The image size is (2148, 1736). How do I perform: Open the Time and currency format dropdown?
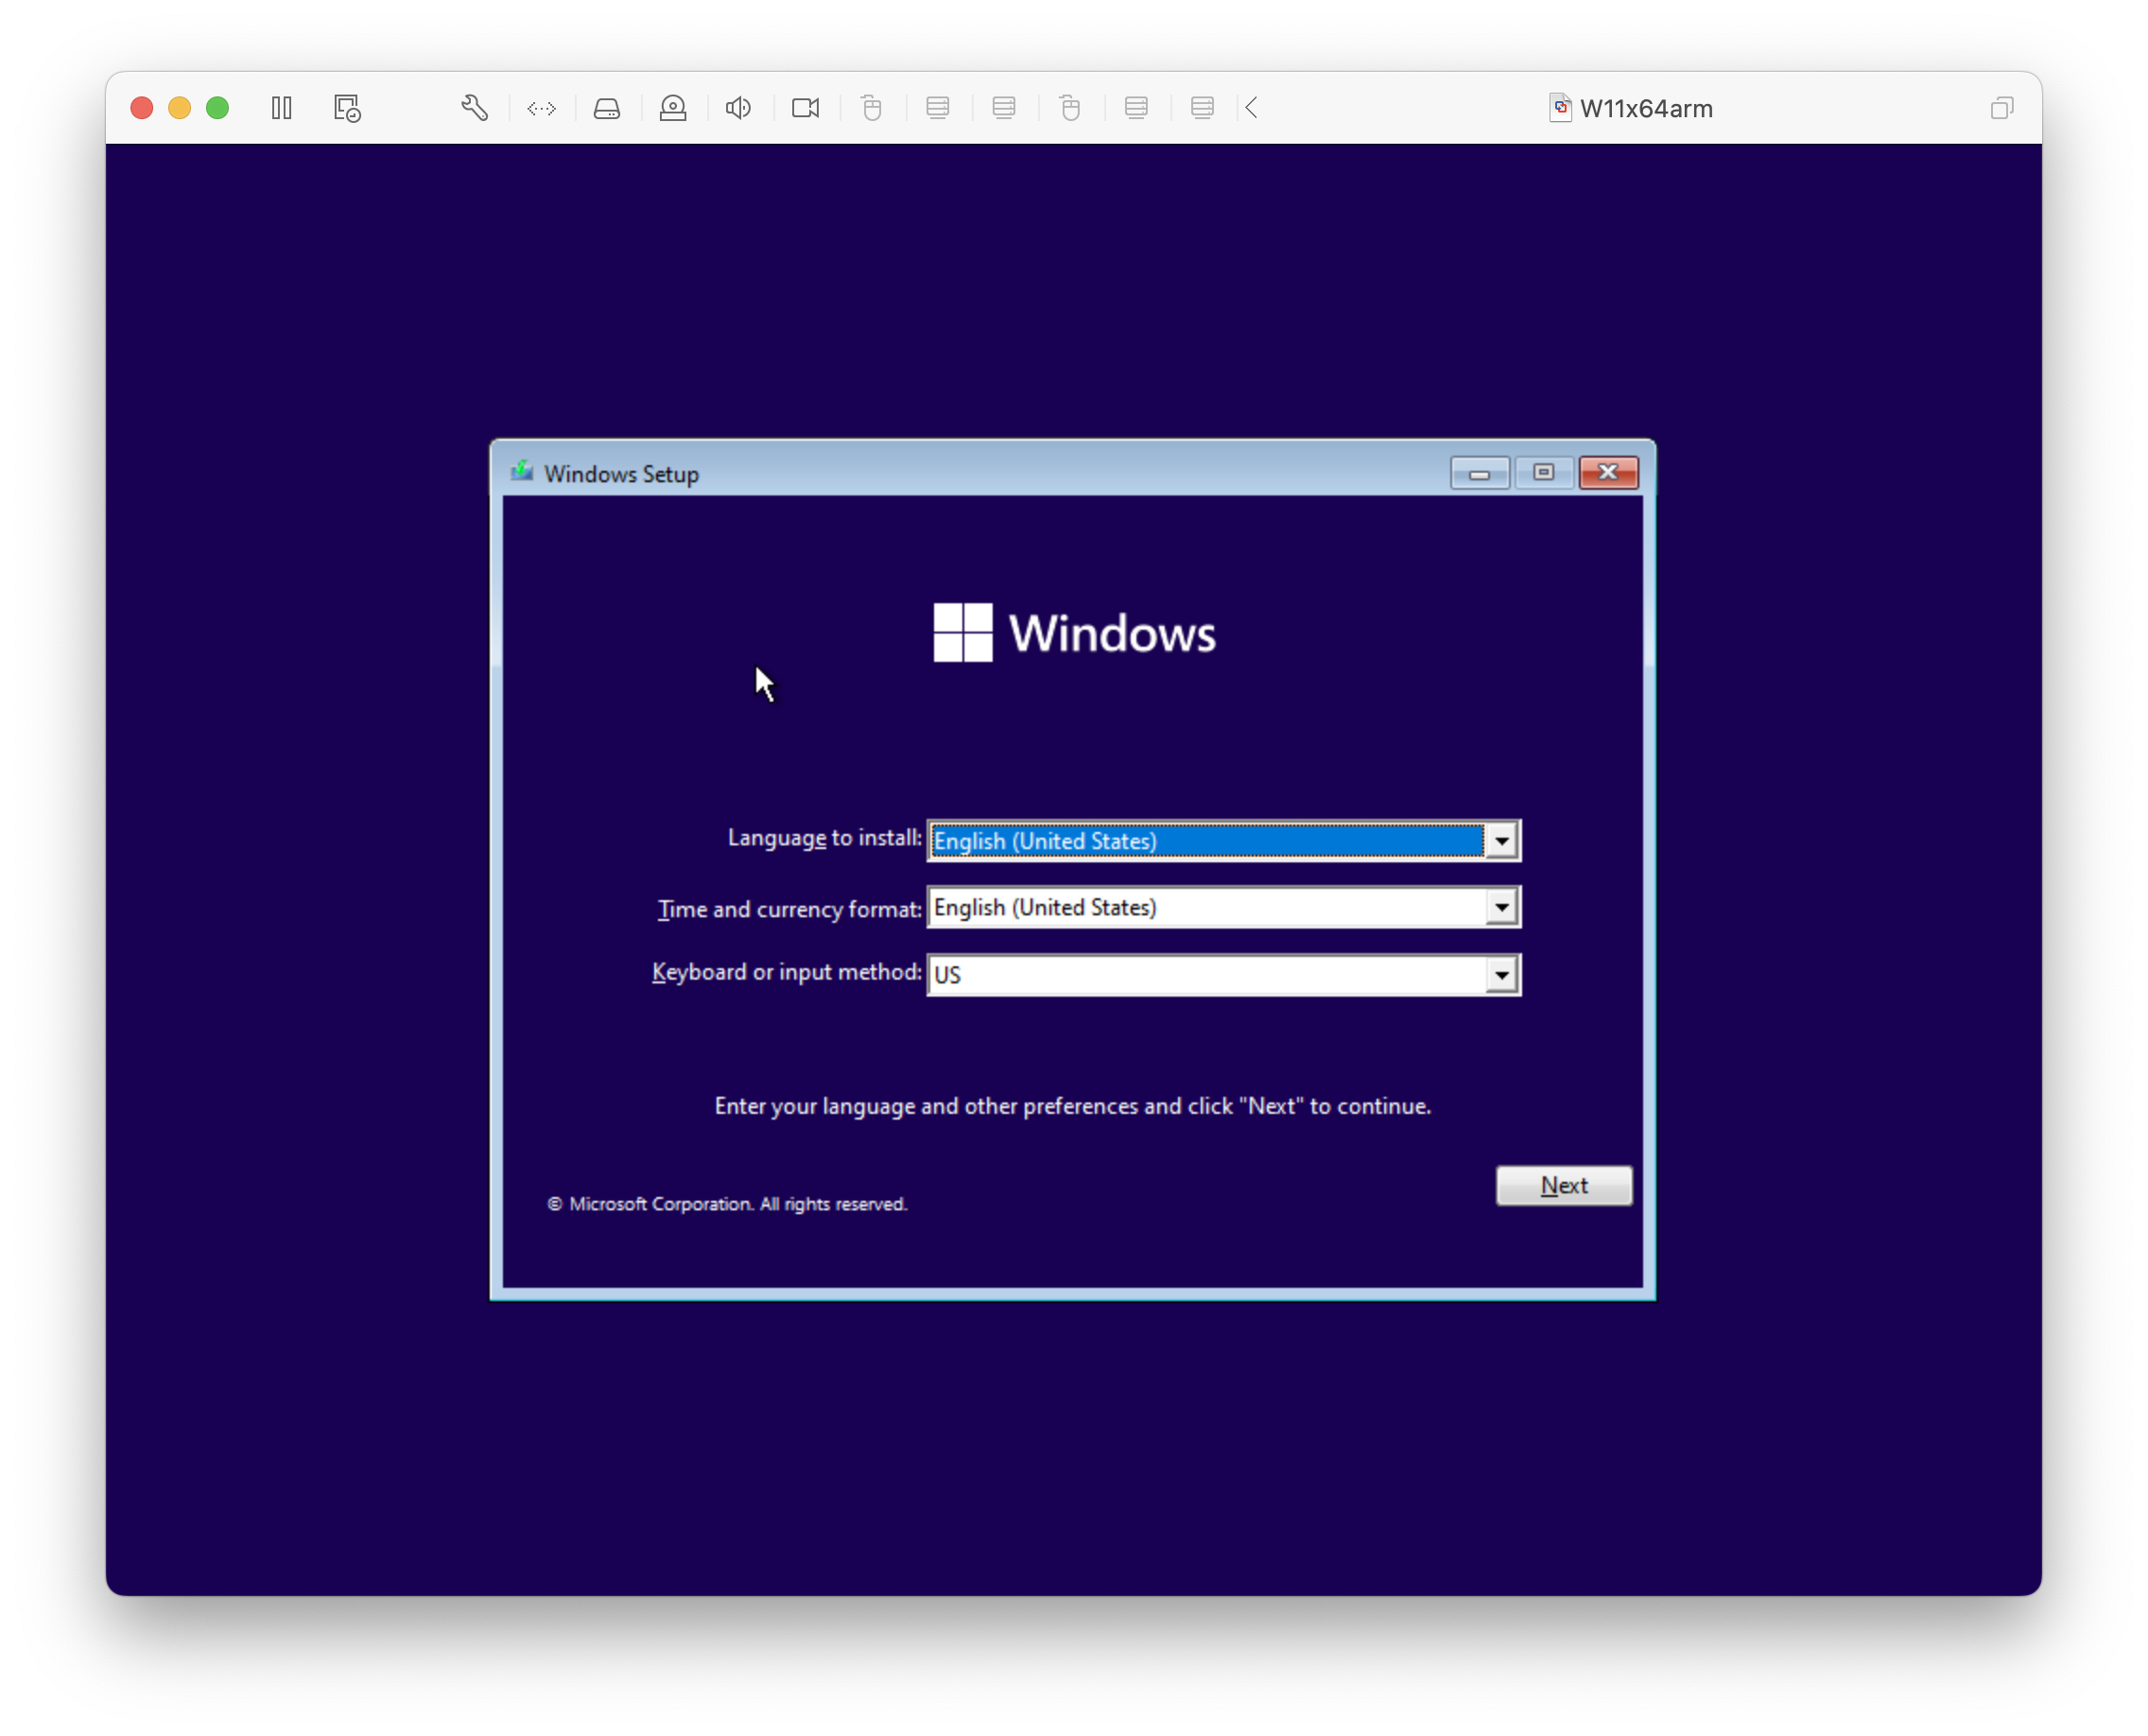point(1501,907)
